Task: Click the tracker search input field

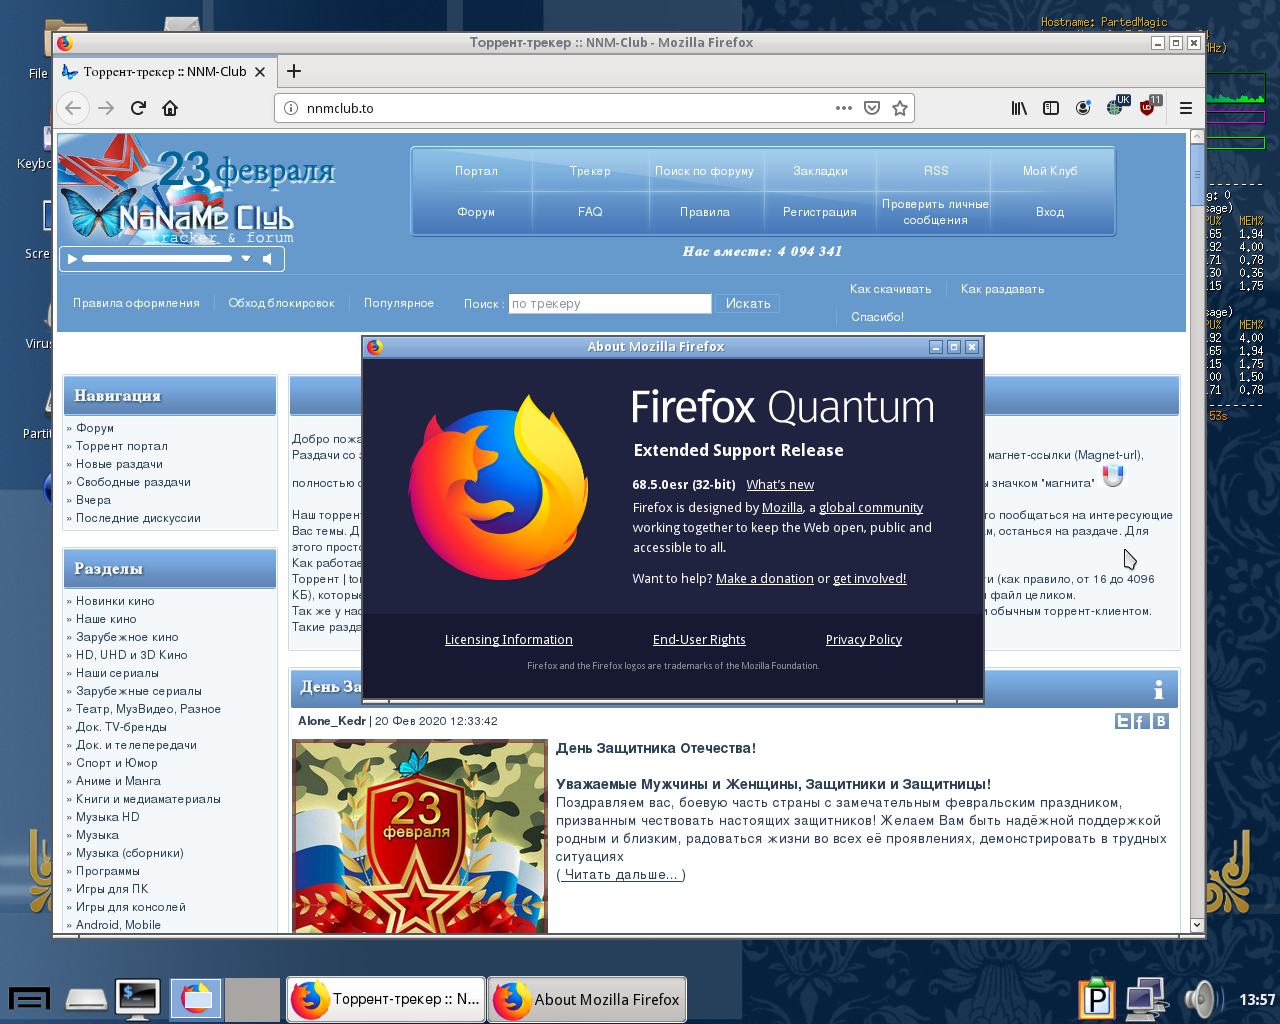Action: click(610, 304)
